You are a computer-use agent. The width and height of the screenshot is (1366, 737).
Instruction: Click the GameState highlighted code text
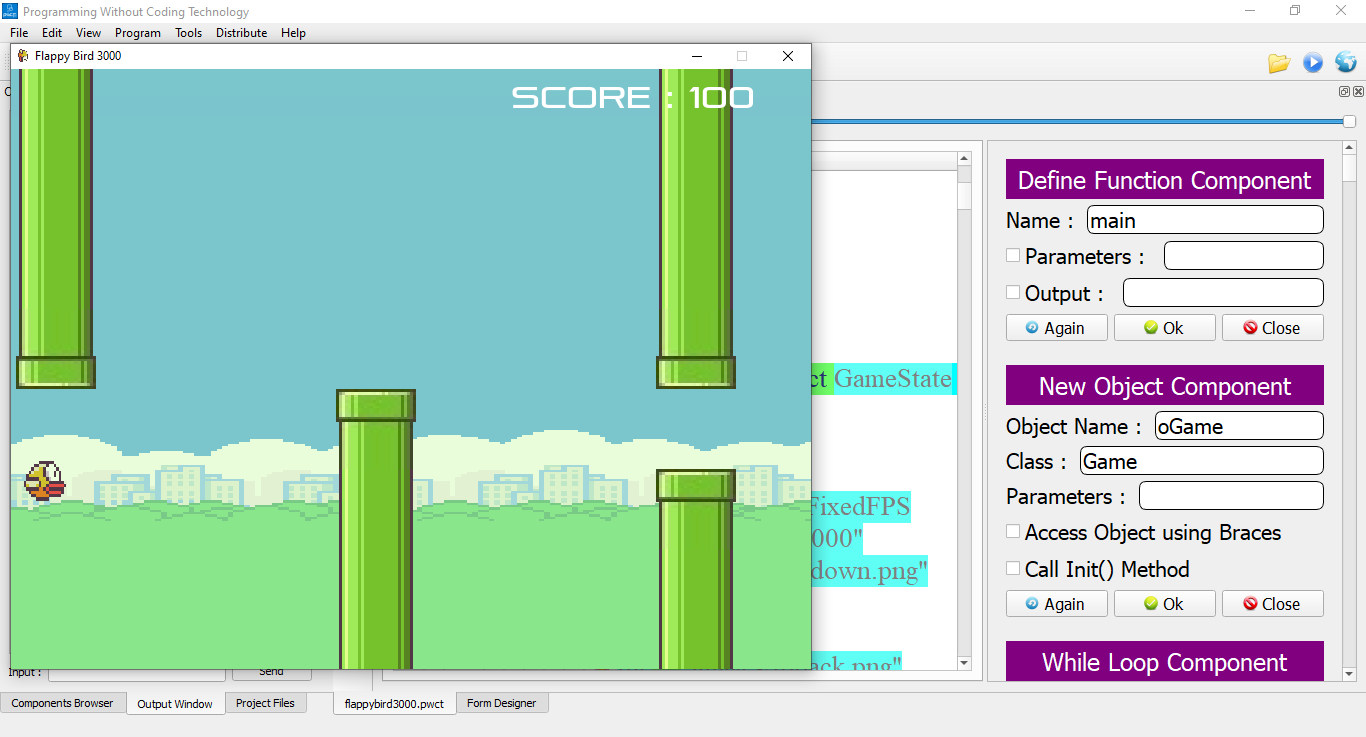pos(893,379)
